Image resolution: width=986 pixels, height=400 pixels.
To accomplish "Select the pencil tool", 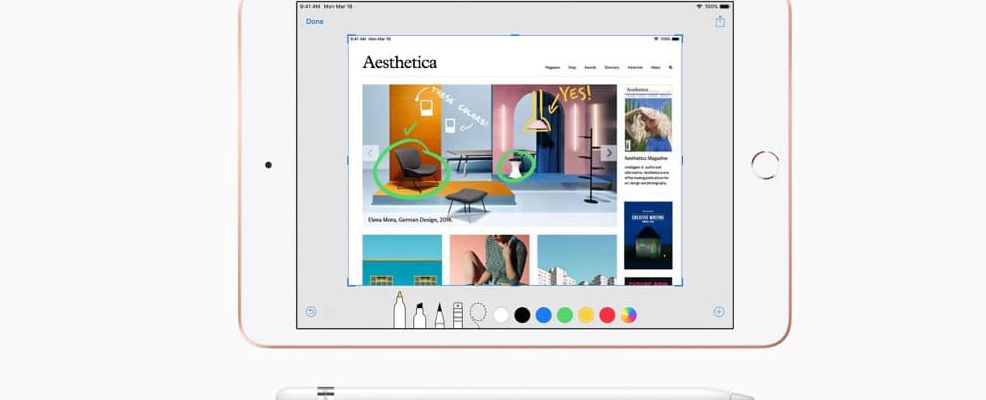I will click(x=439, y=314).
